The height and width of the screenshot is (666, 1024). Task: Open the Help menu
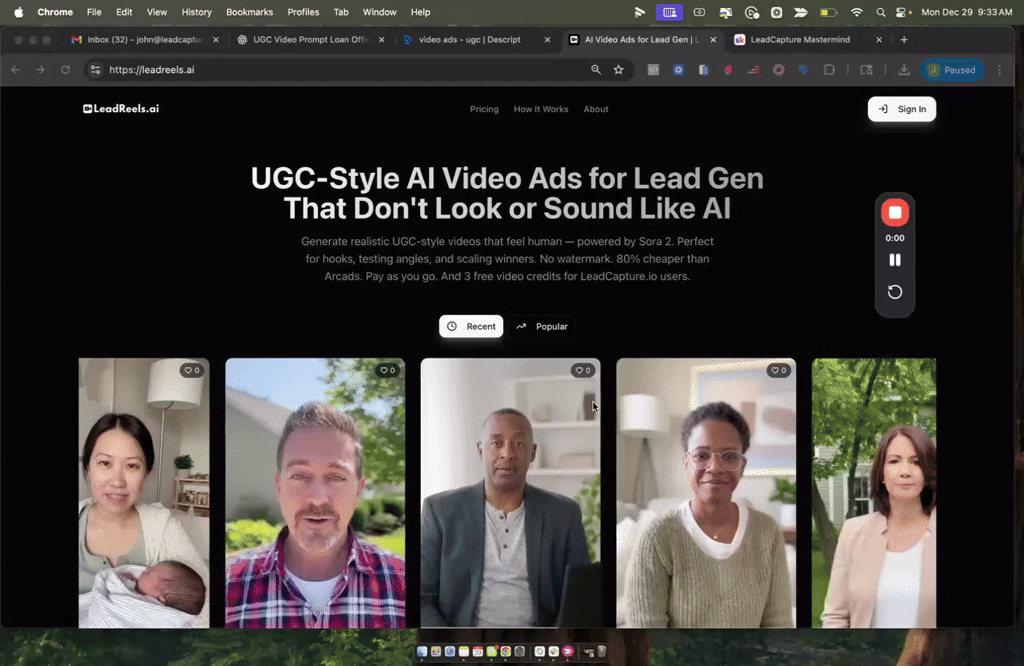pos(421,12)
